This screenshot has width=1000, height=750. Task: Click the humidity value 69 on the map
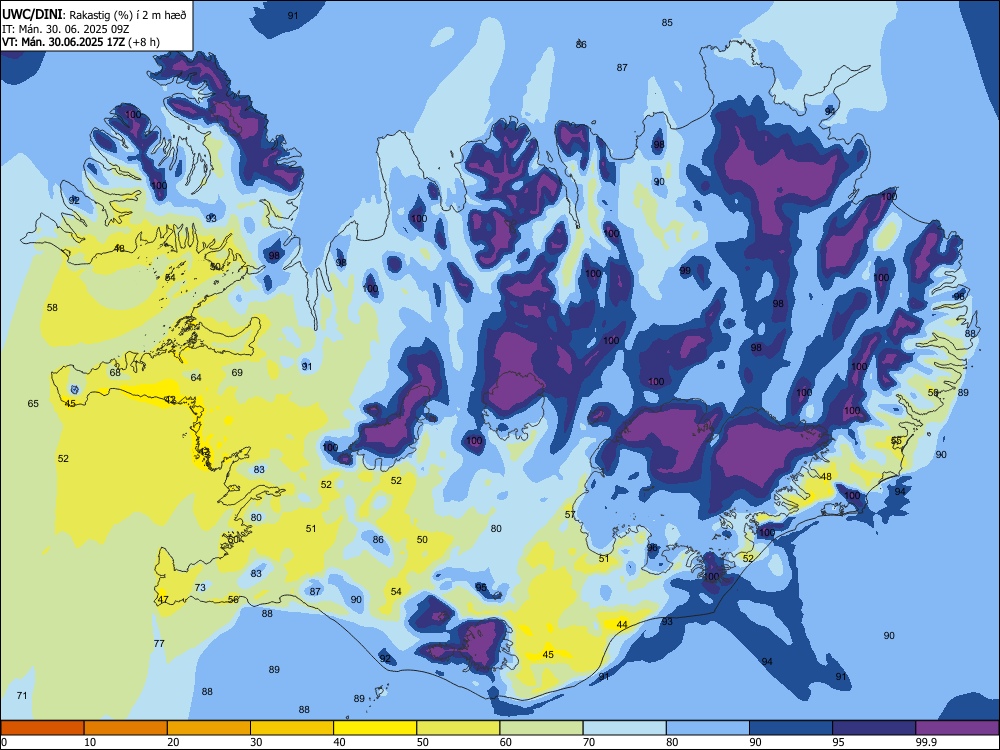237,372
